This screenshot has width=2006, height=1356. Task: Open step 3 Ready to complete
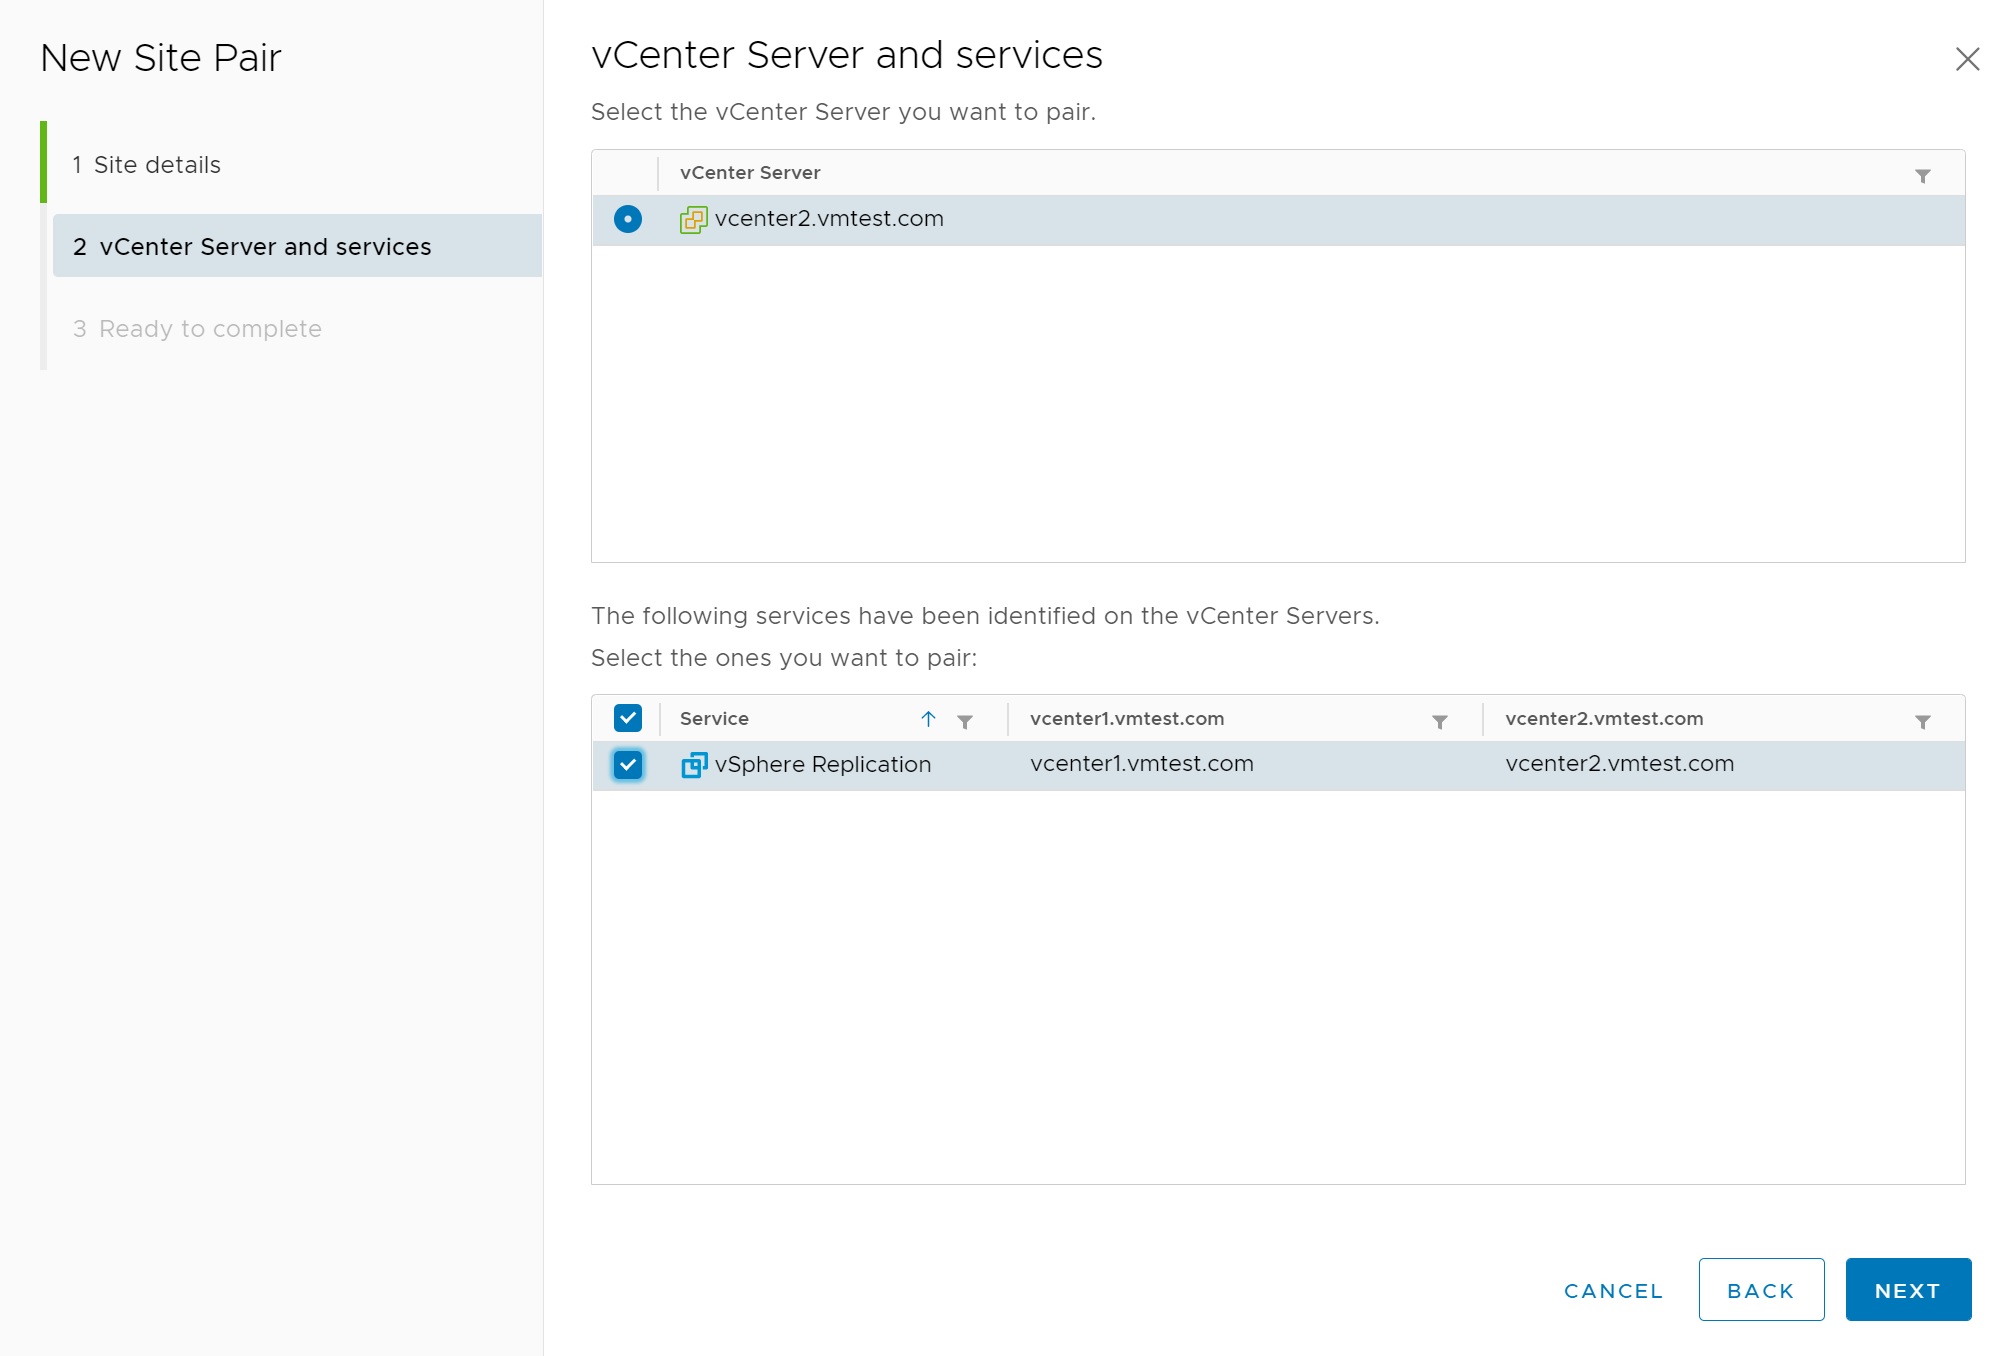(x=210, y=329)
